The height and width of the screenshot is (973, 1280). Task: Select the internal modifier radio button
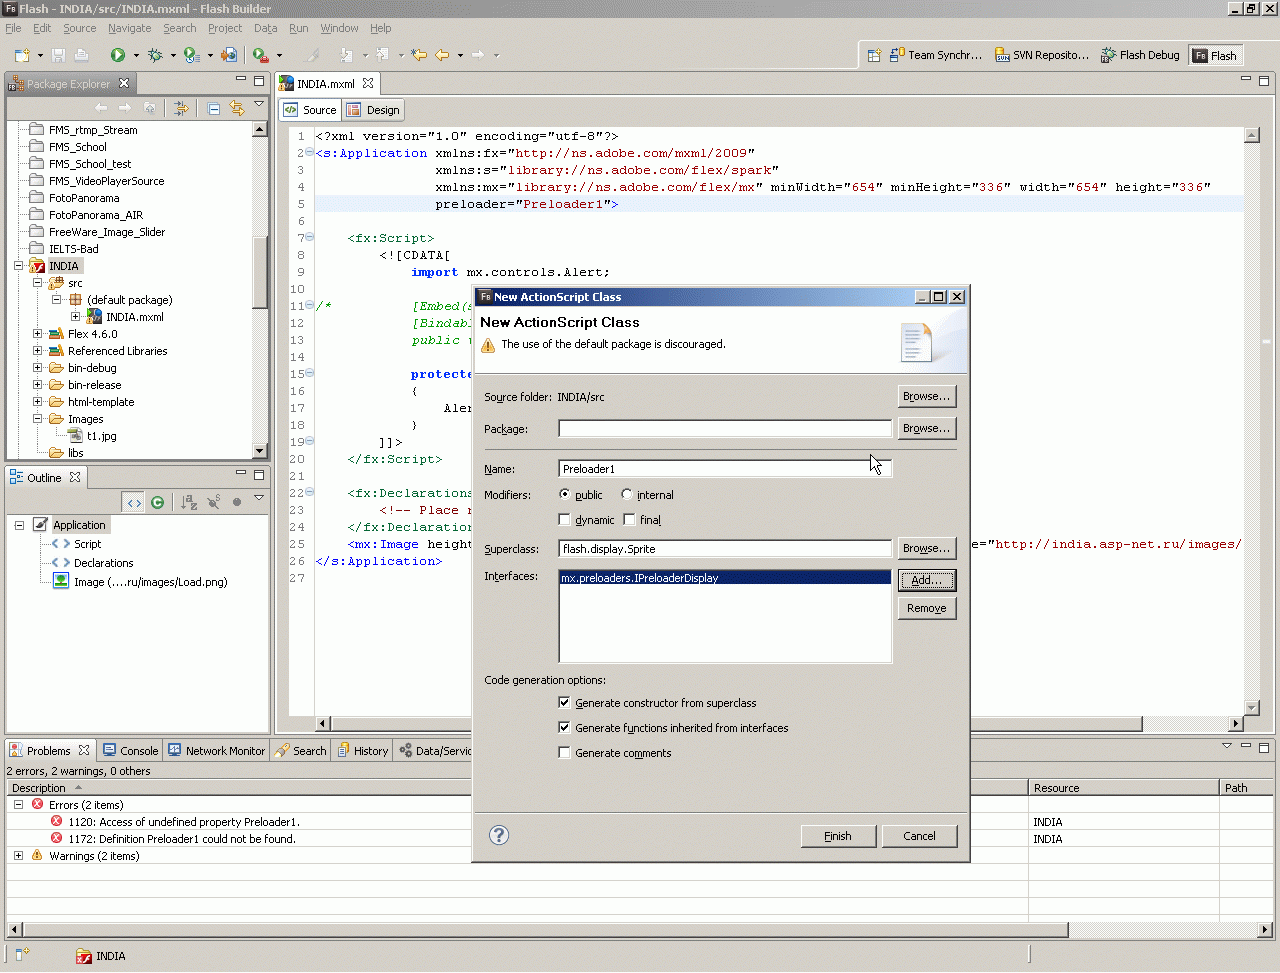(x=627, y=494)
